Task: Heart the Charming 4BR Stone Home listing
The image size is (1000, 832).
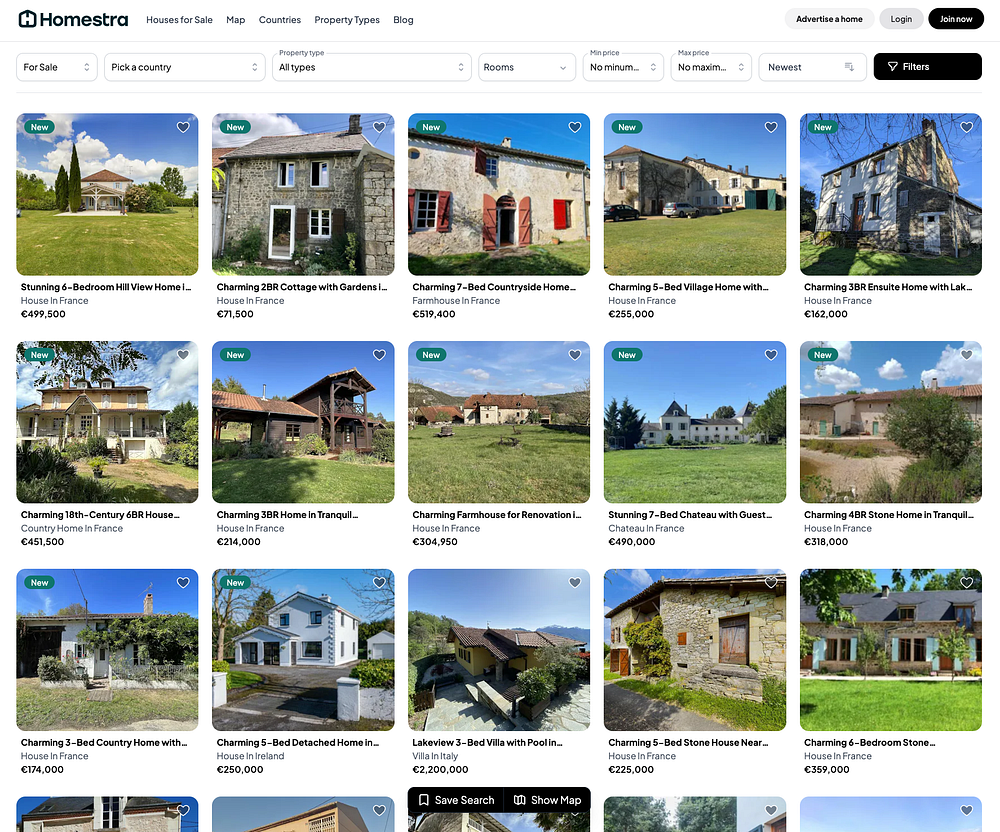Action: pyautogui.click(x=966, y=354)
